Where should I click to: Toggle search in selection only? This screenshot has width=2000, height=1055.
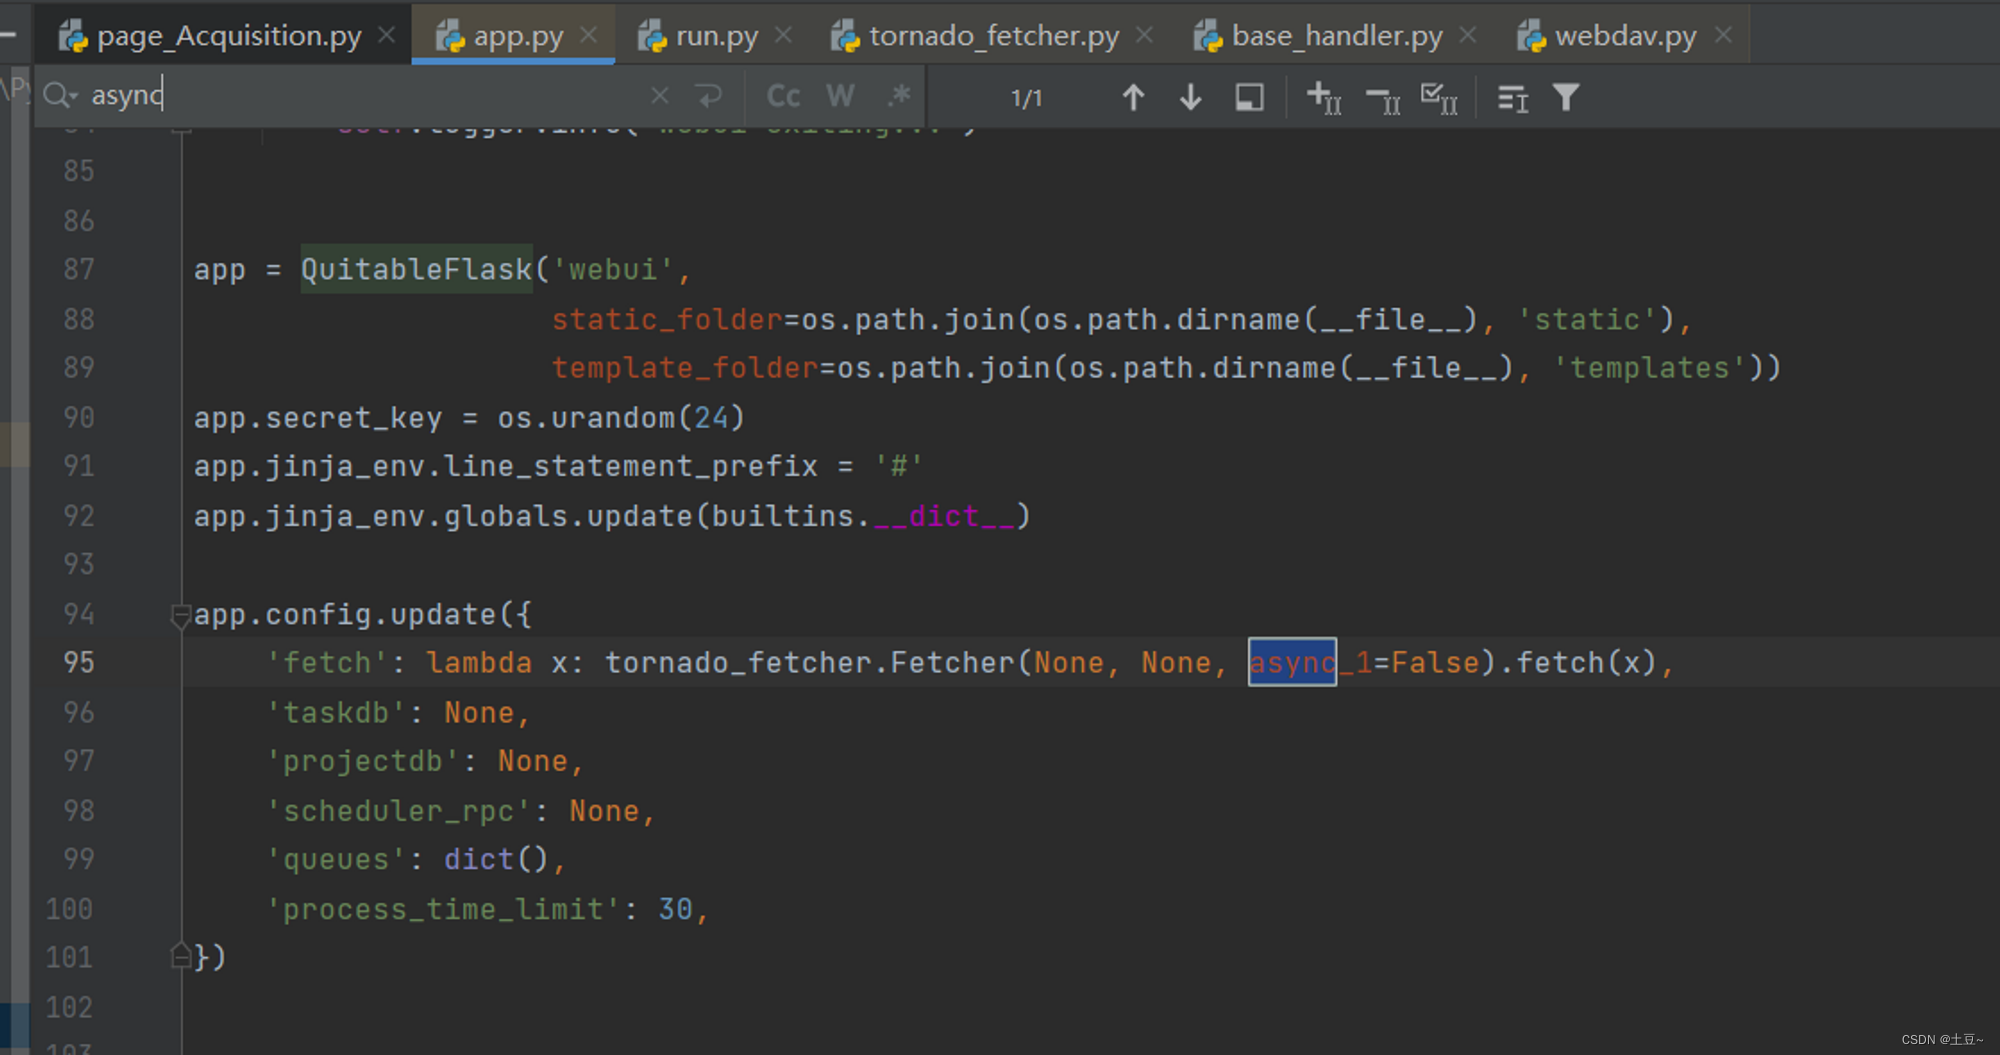tap(1512, 98)
